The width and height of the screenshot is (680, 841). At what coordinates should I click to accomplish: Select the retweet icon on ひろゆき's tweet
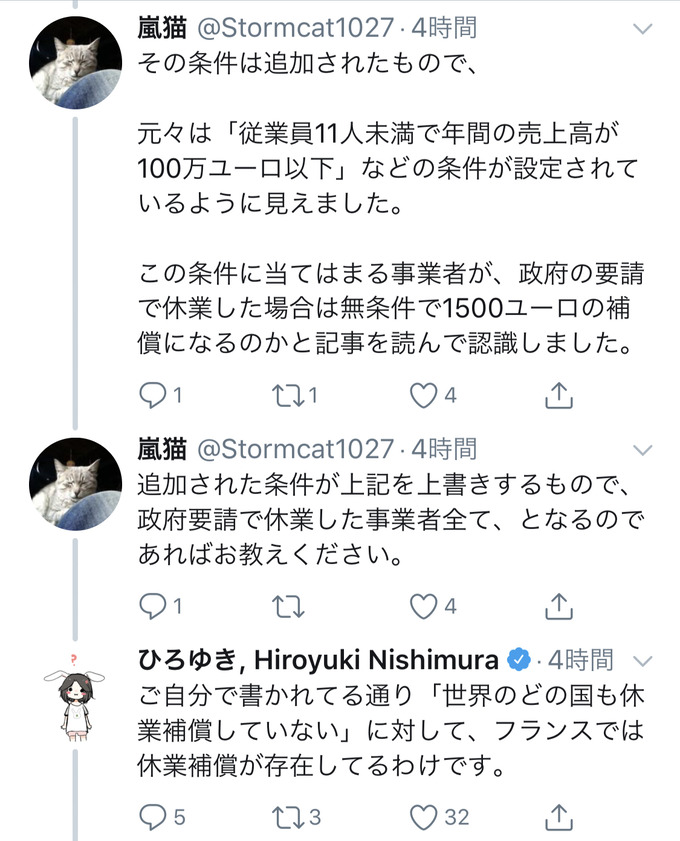(x=289, y=818)
